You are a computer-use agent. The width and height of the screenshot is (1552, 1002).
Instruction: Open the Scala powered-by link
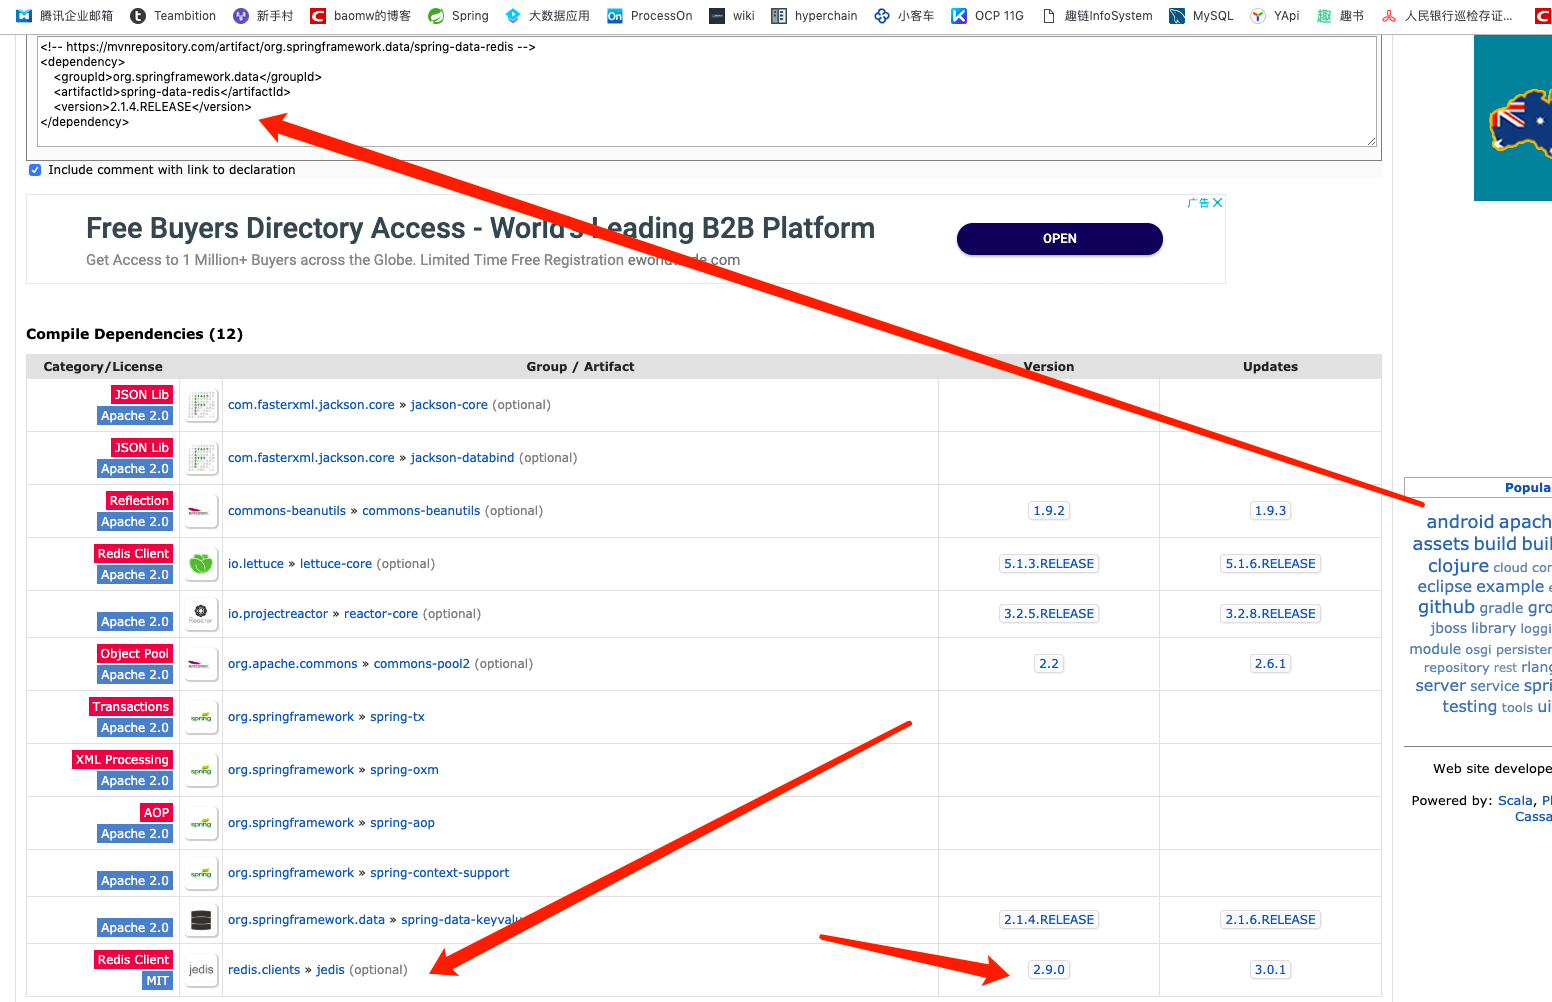[x=1515, y=801]
